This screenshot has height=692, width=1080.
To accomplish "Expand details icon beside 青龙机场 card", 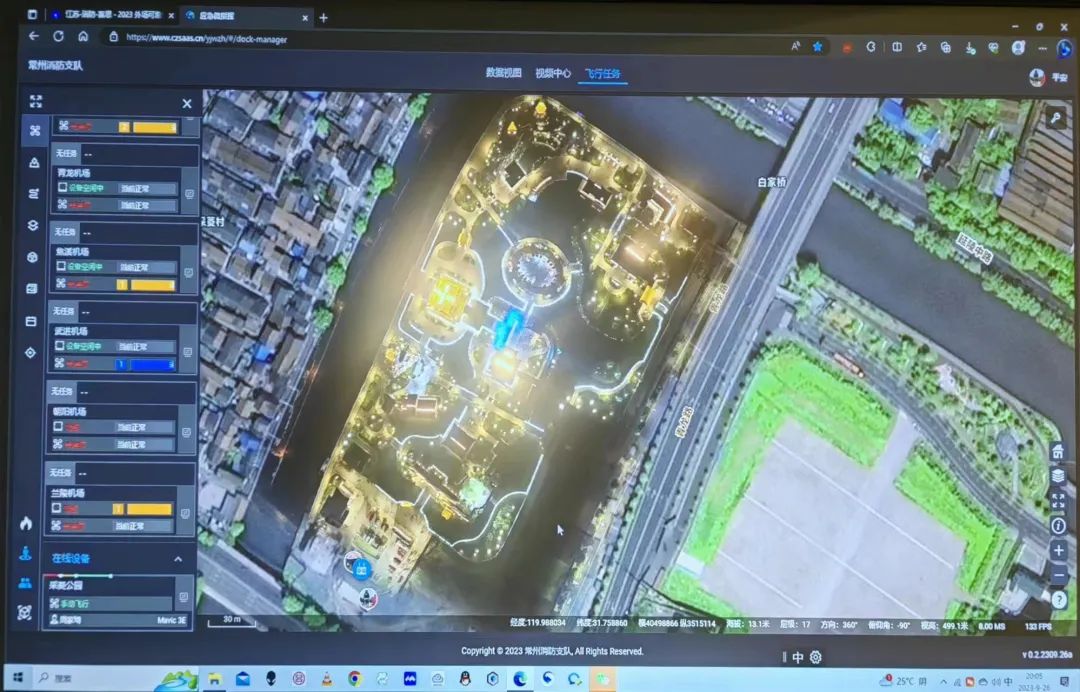I will 189,195.
